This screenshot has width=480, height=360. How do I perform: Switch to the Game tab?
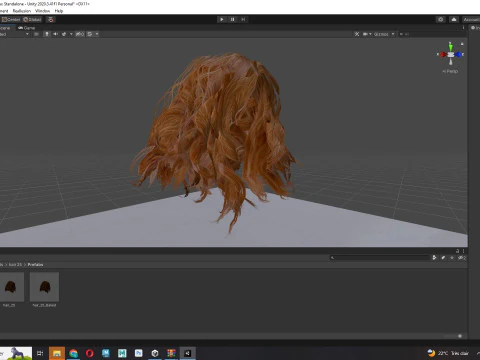(x=27, y=28)
